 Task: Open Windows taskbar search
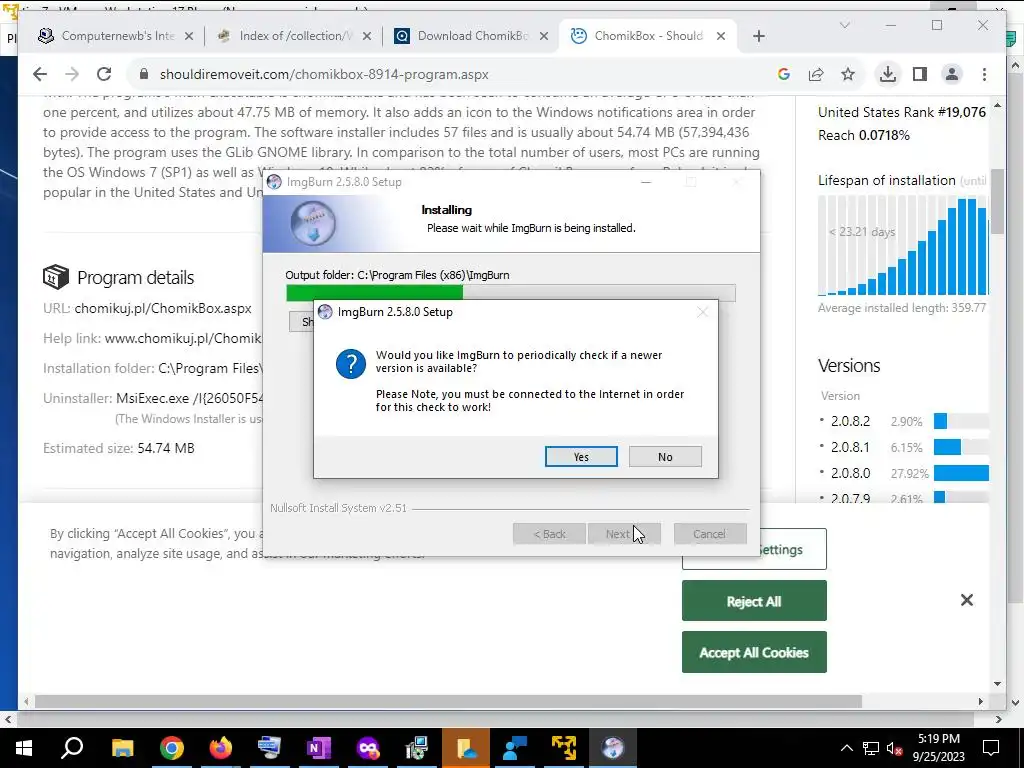coord(72,748)
